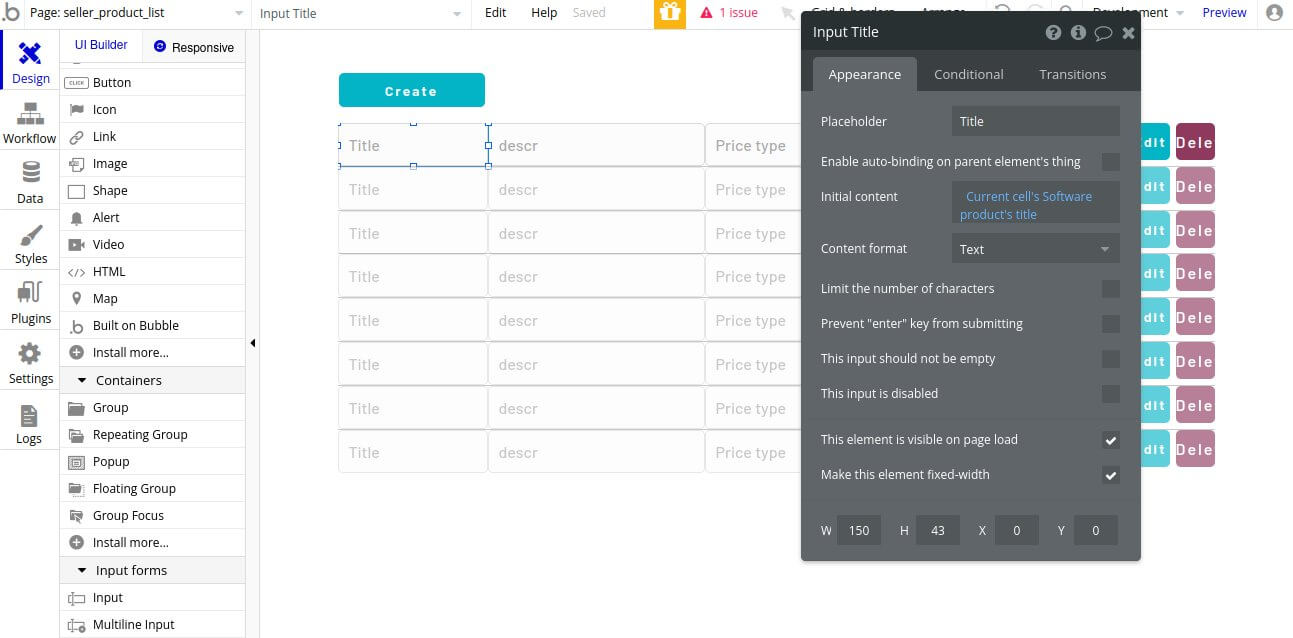
Task: Open the Data section icon
Action: pos(30,183)
